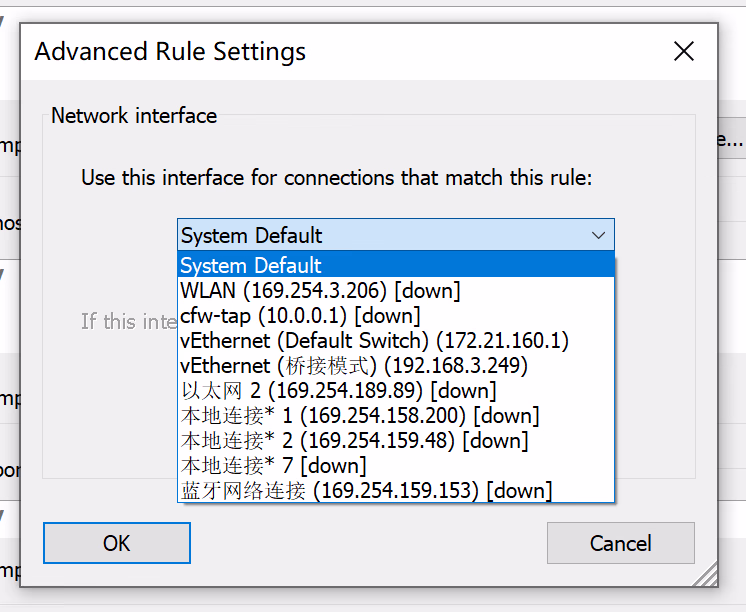The image size is (746, 612).
Task: Click the System Default combo box field
Action: click(x=380, y=236)
